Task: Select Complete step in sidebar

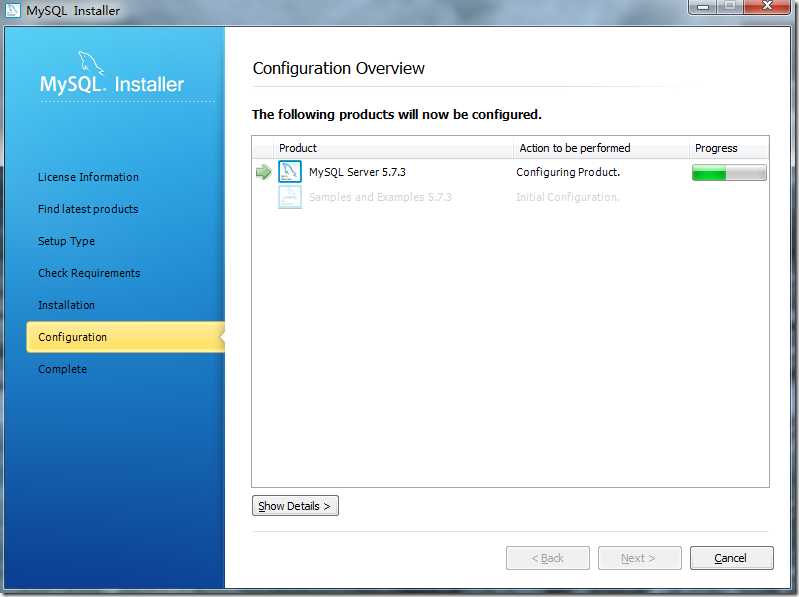Action: pos(62,369)
